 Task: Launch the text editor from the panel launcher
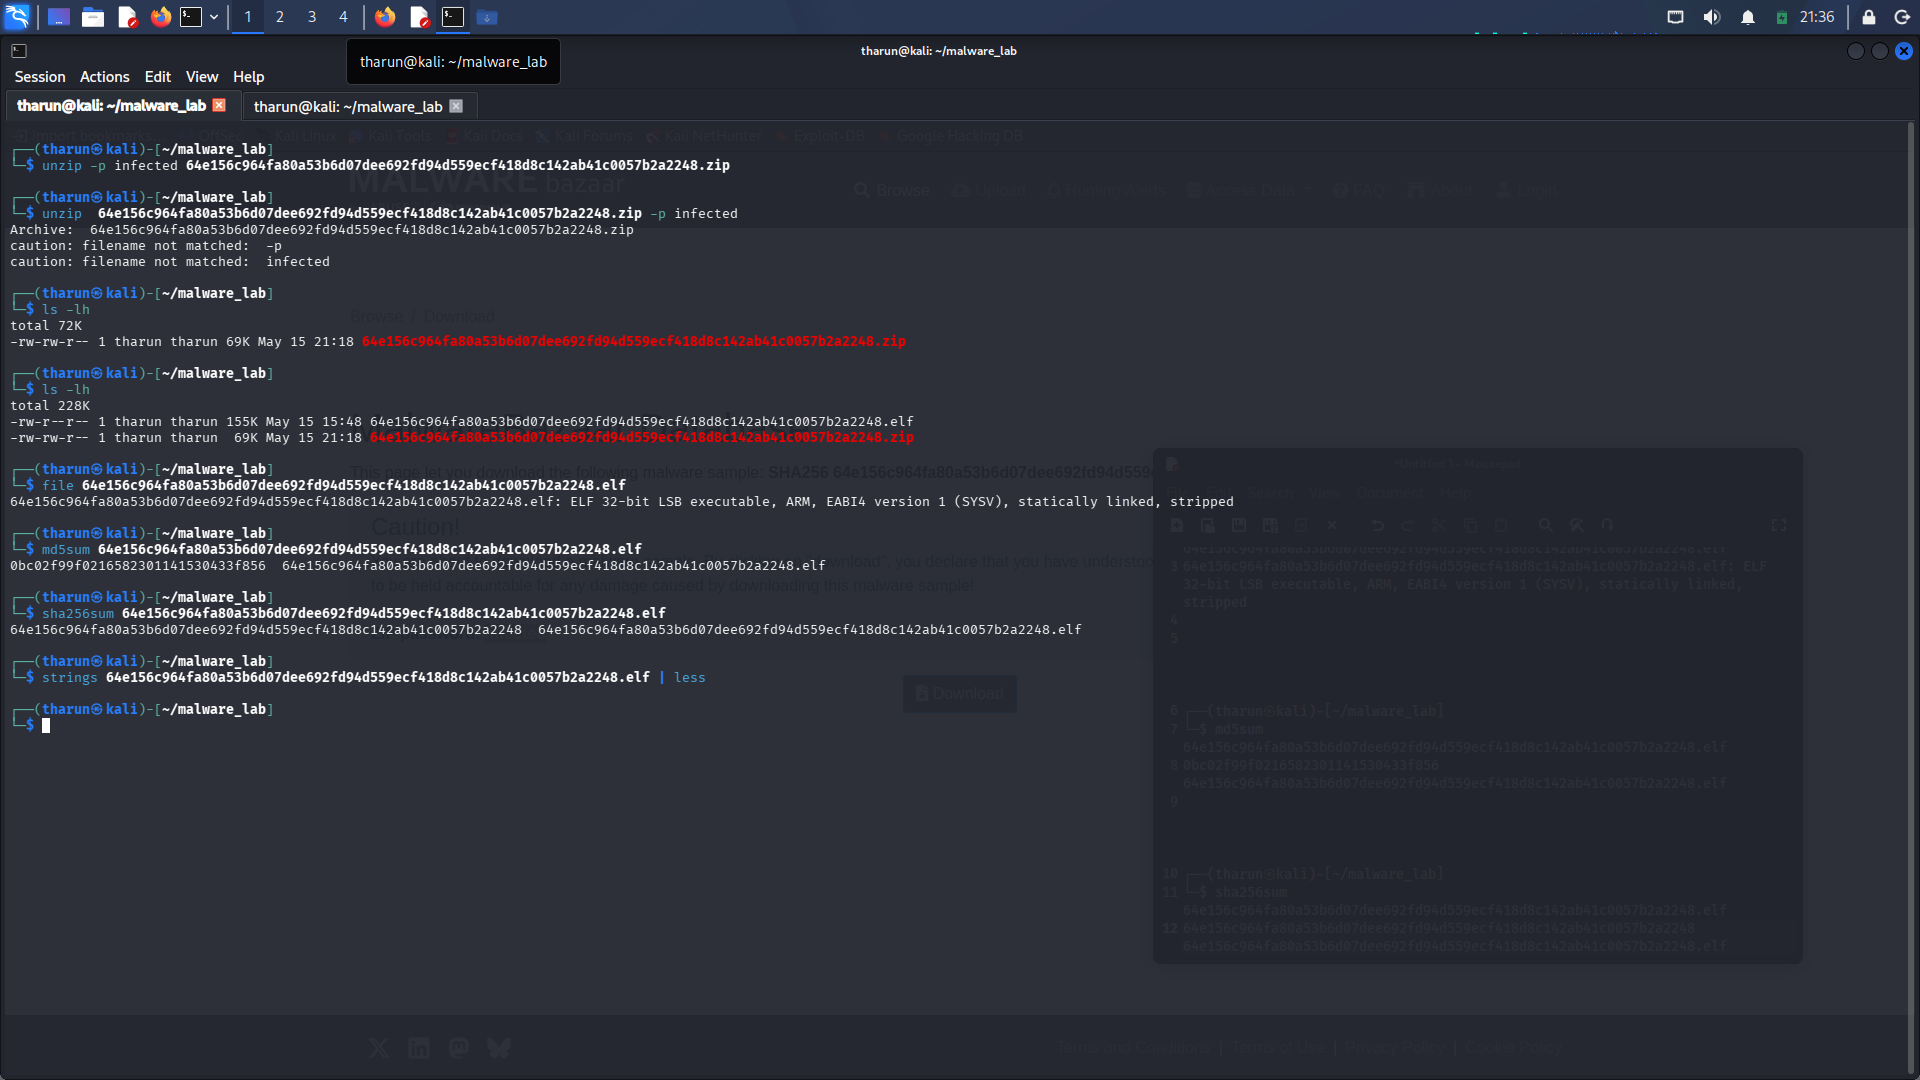[127, 17]
